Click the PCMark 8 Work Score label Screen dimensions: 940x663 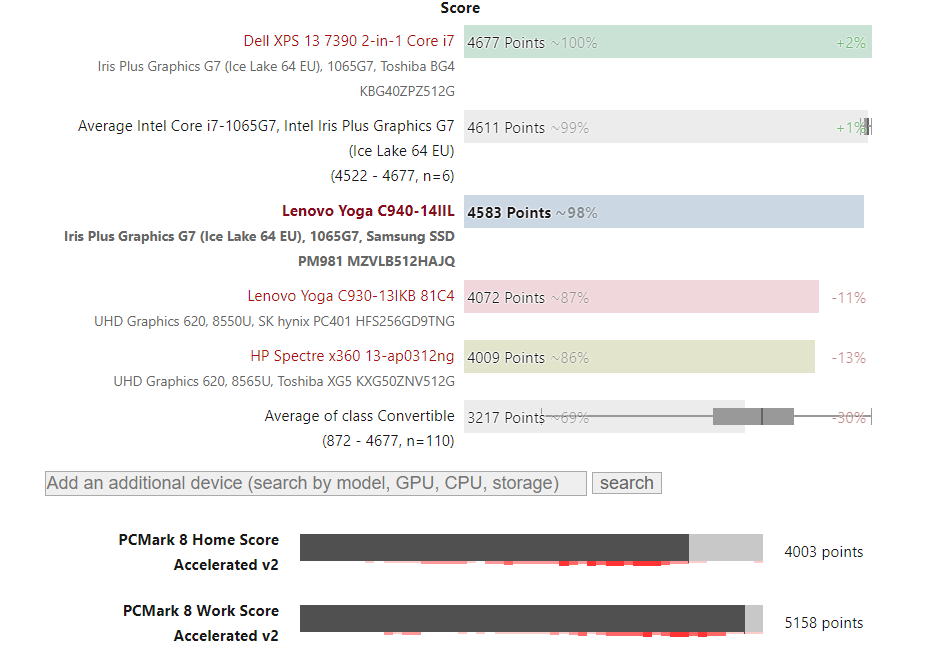(x=201, y=623)
